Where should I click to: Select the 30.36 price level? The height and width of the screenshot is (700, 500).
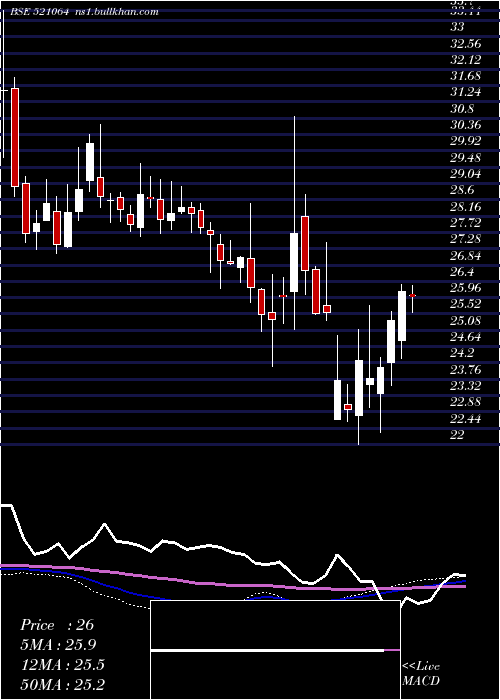466,125
